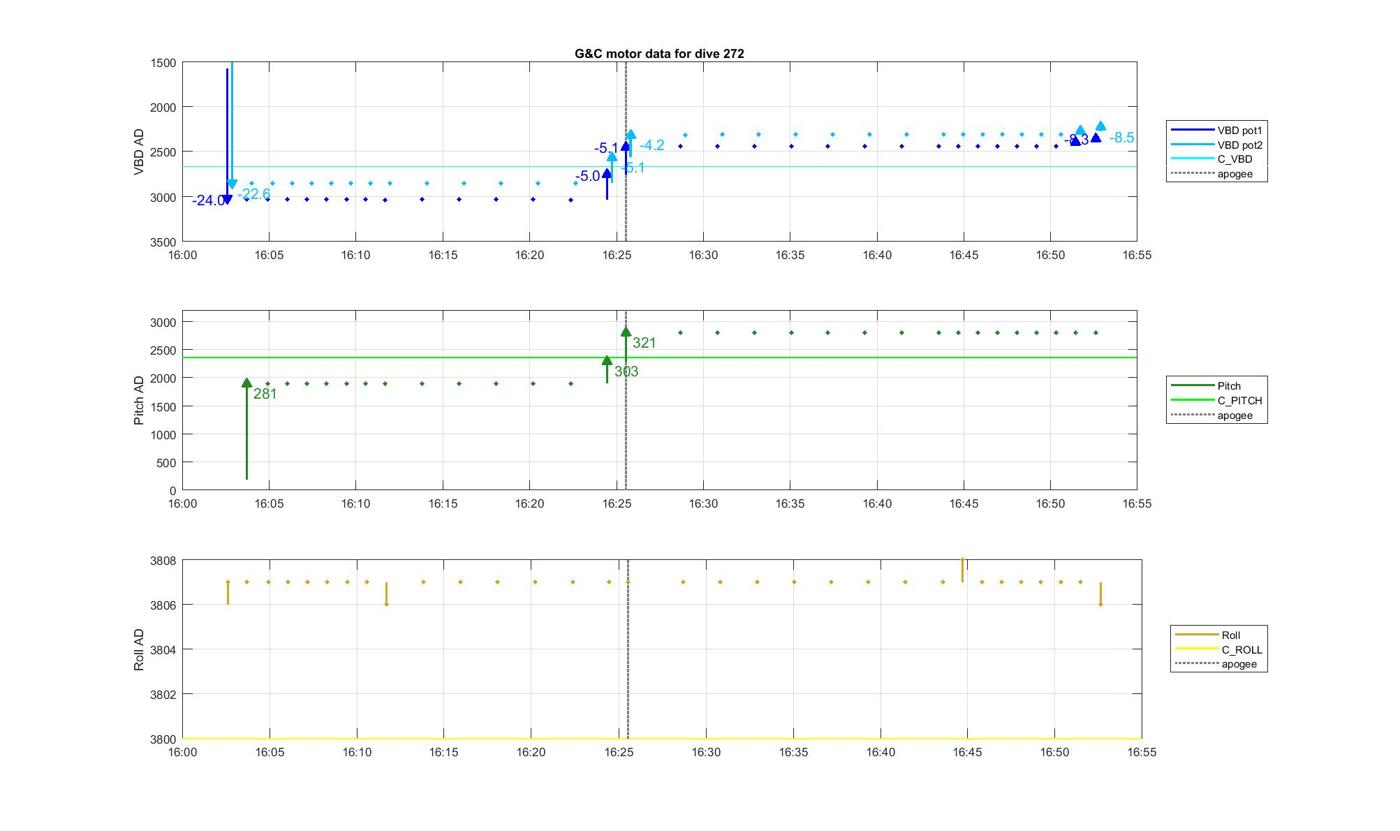Click the "16:55" time tick under the Roll plot

click(x=1142, y=752)
